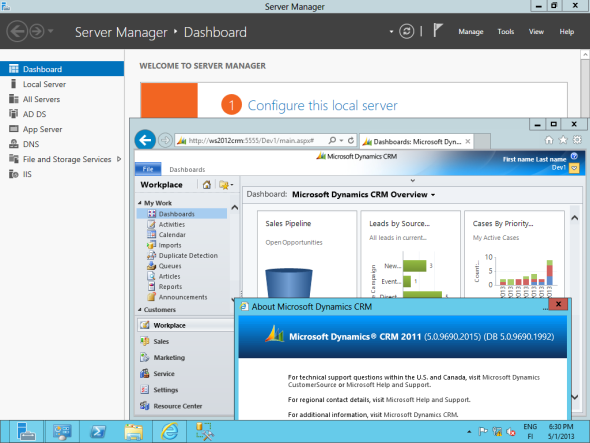Open browser settings gear

[577, 140]
